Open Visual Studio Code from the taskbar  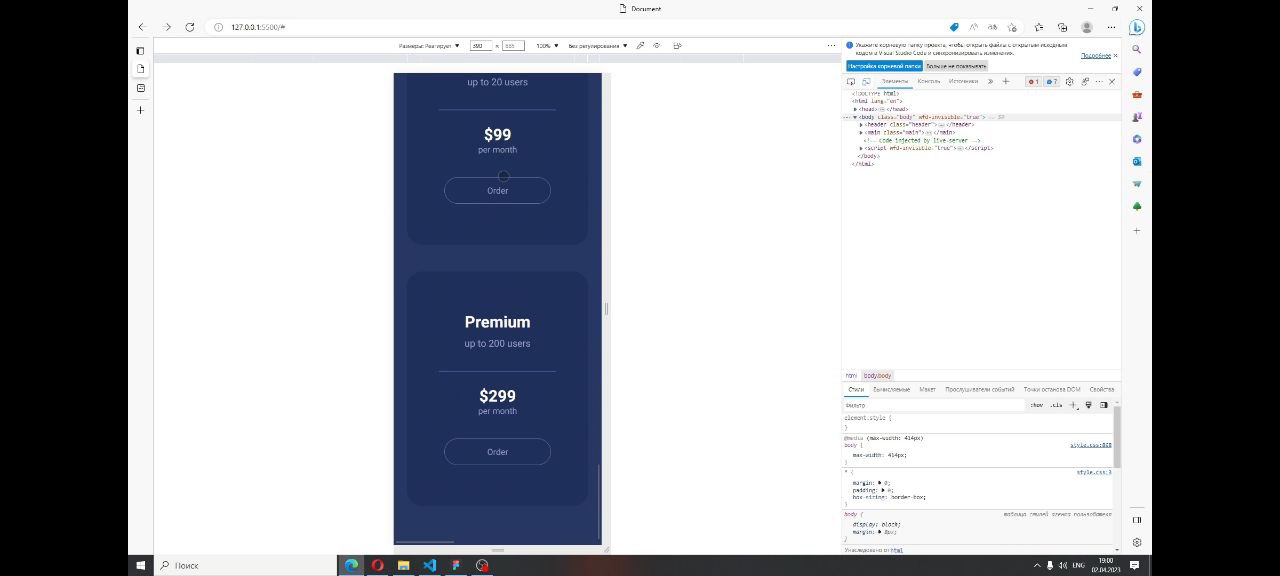click(429, 565)
